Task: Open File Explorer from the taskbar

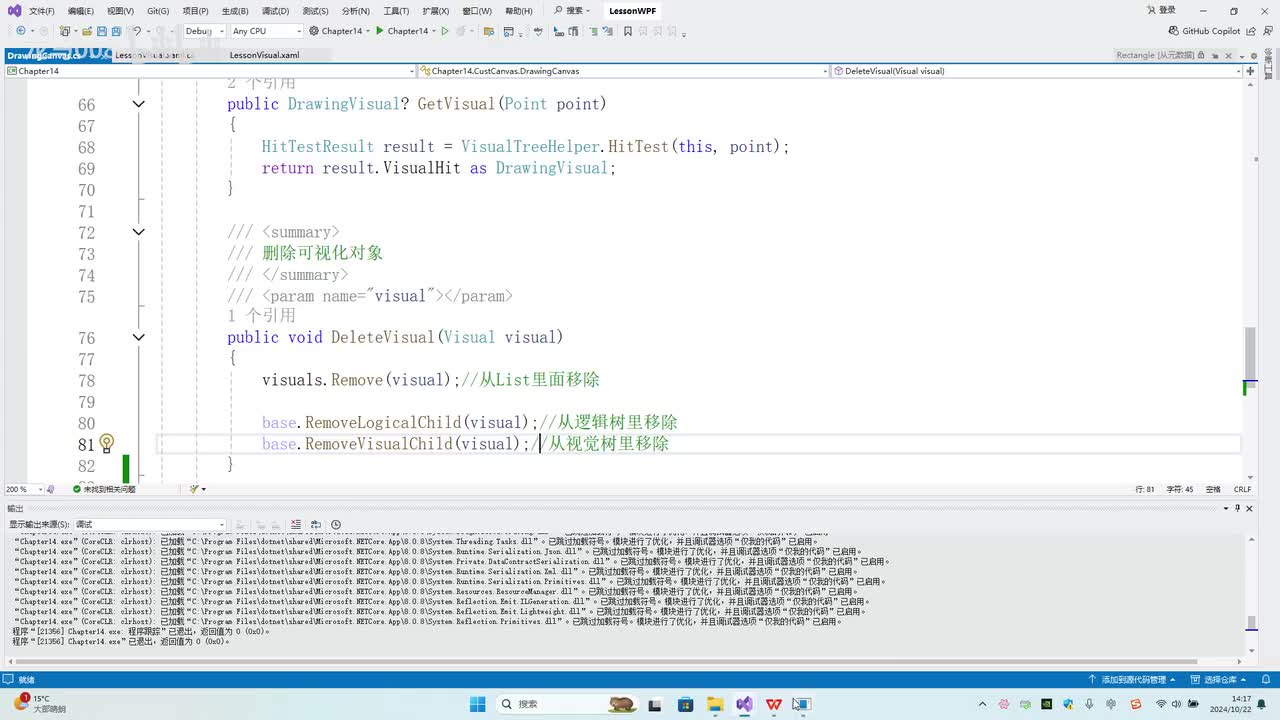Action: point(715,704)
